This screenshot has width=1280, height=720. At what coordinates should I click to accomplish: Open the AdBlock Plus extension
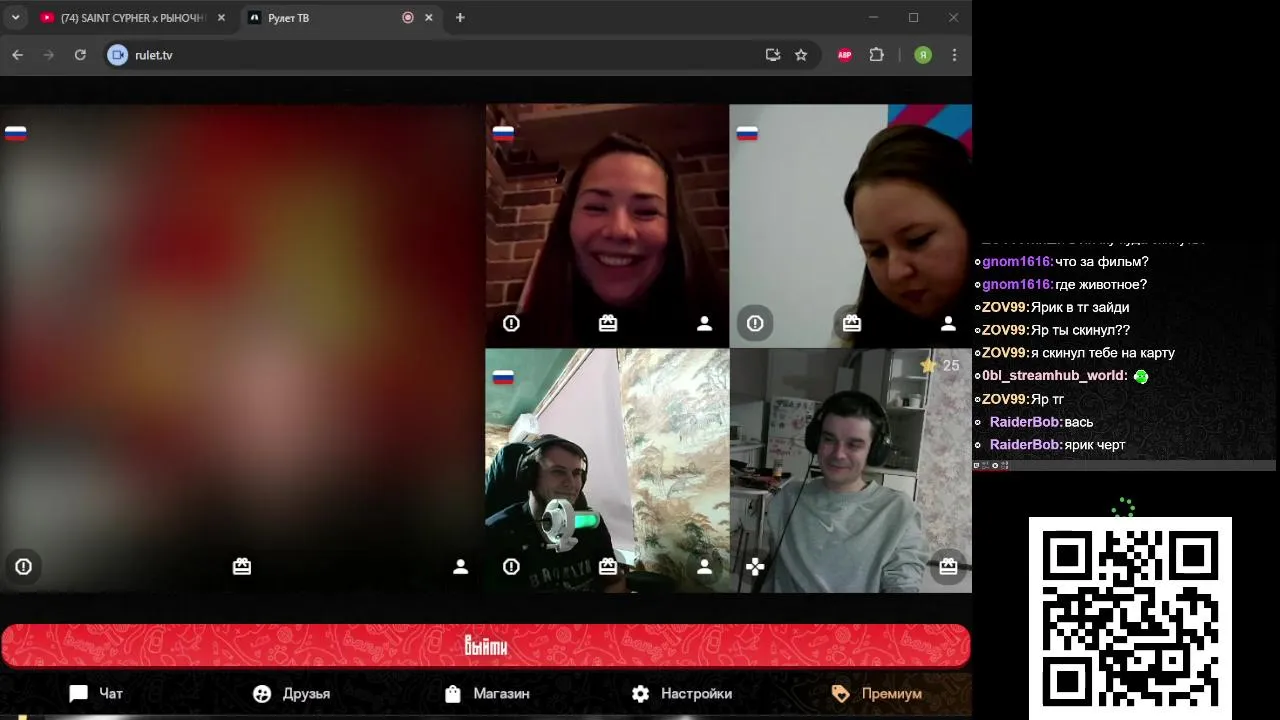coord(845,55)
